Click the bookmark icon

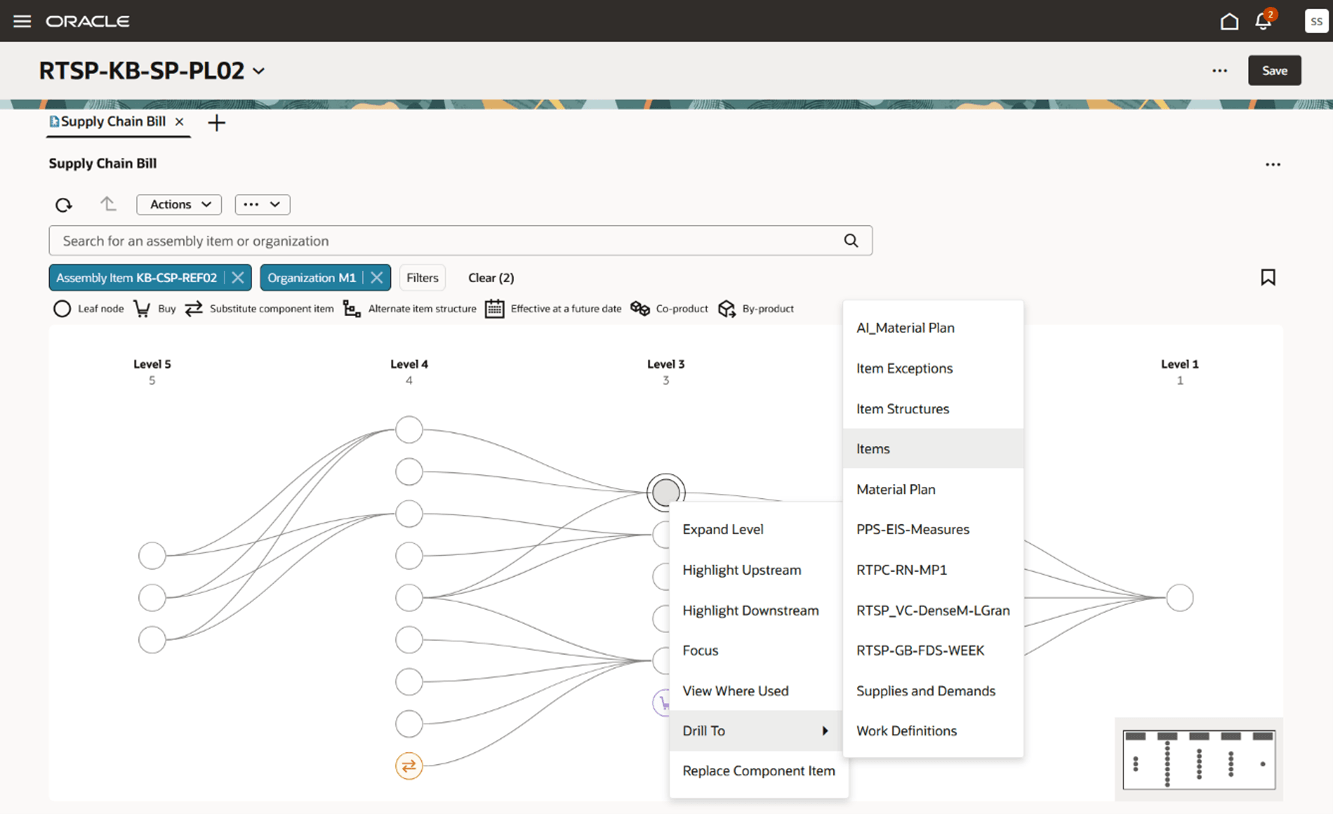click(1268, 277)
